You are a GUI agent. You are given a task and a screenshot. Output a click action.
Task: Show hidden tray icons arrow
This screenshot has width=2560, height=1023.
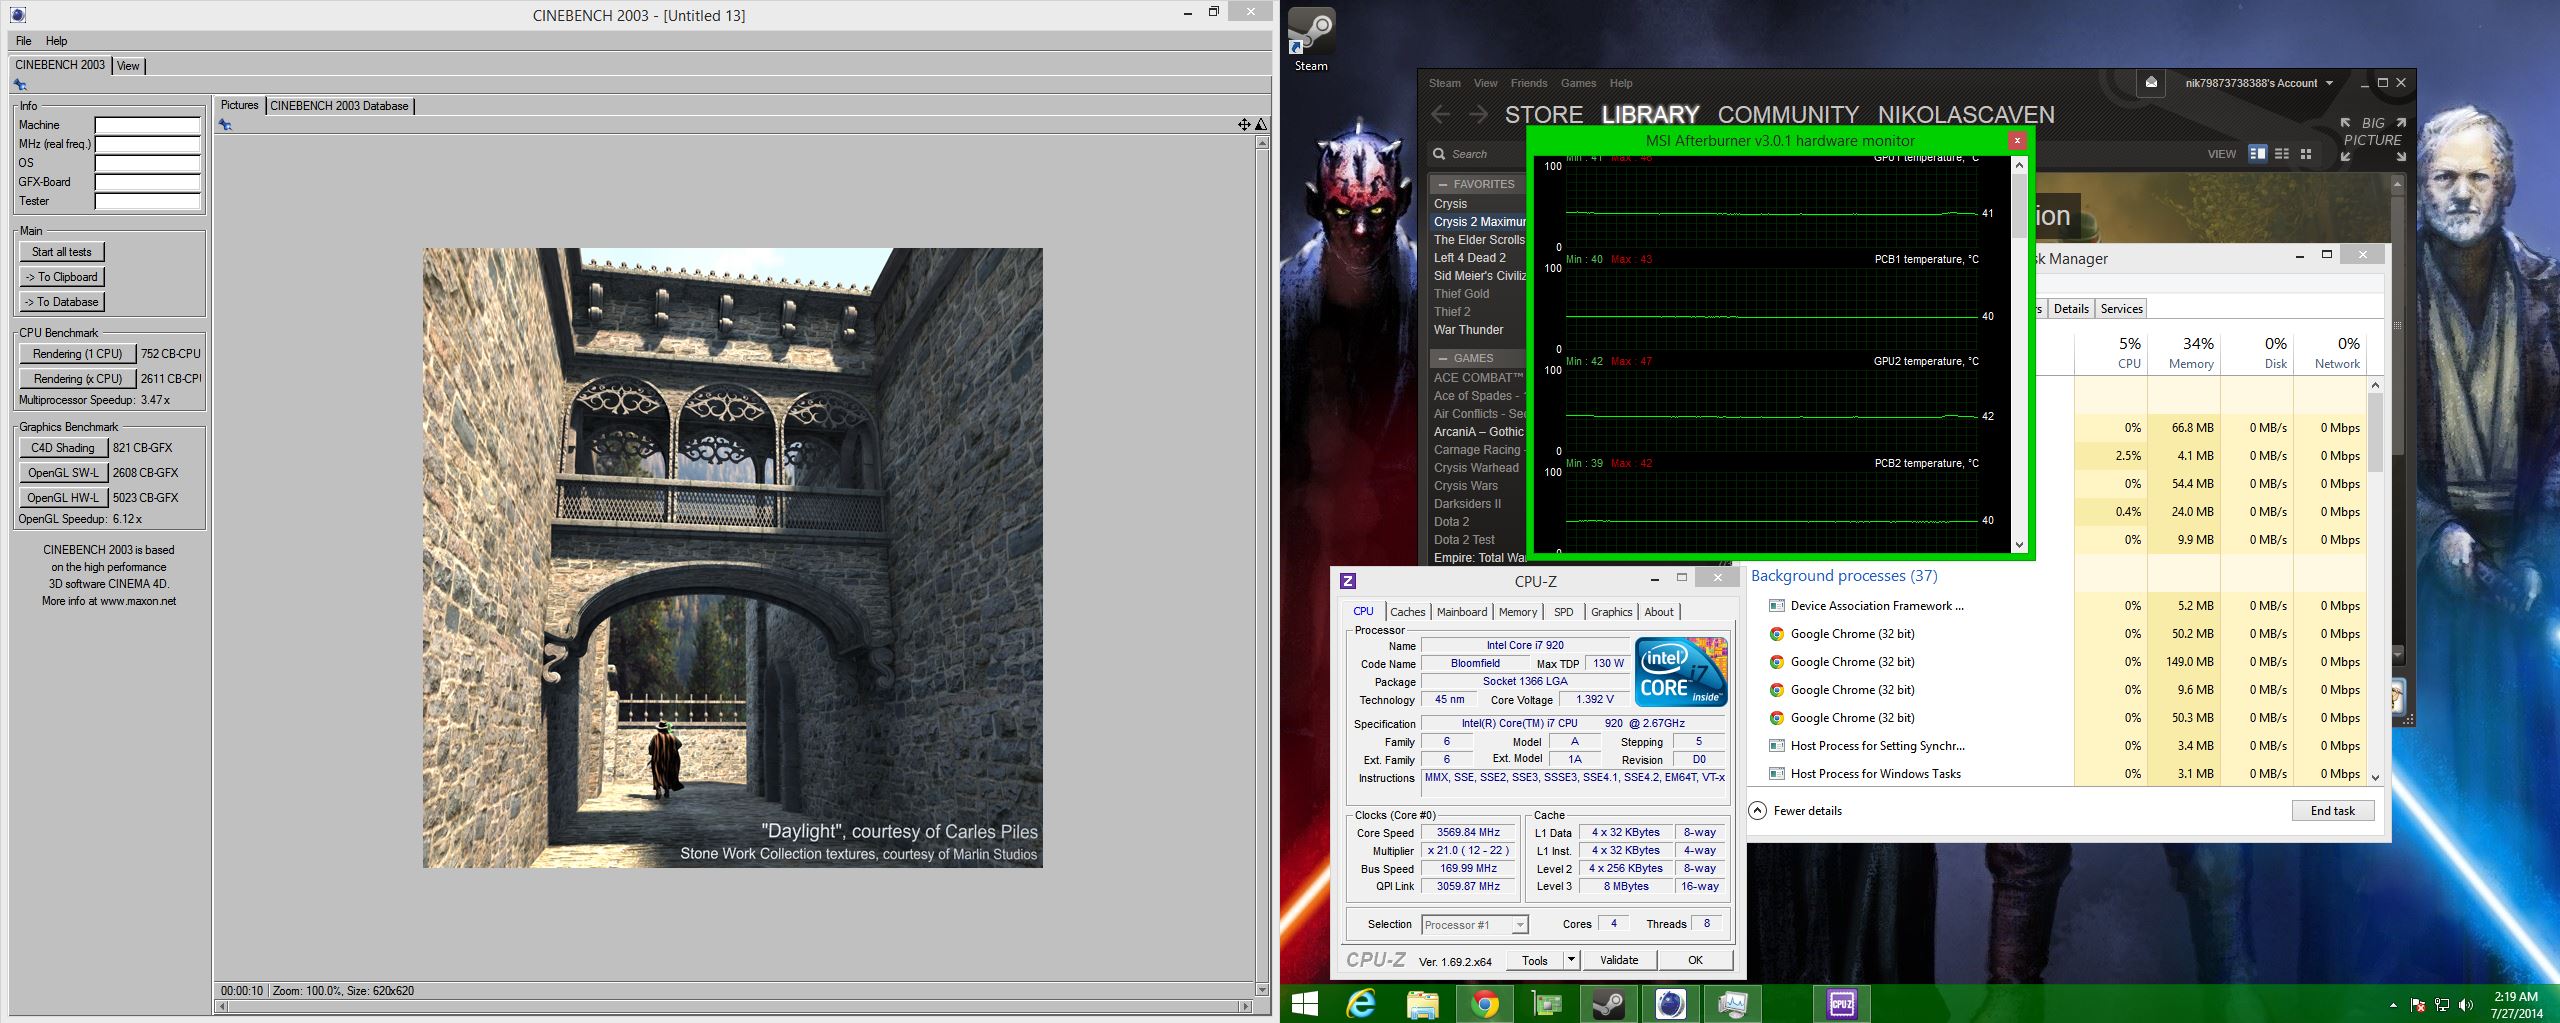(x=2393, y=1005)
